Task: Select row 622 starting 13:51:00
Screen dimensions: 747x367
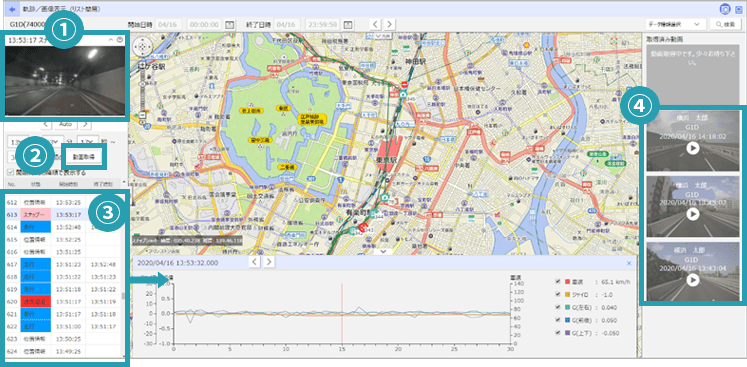Action: point(63,326)
